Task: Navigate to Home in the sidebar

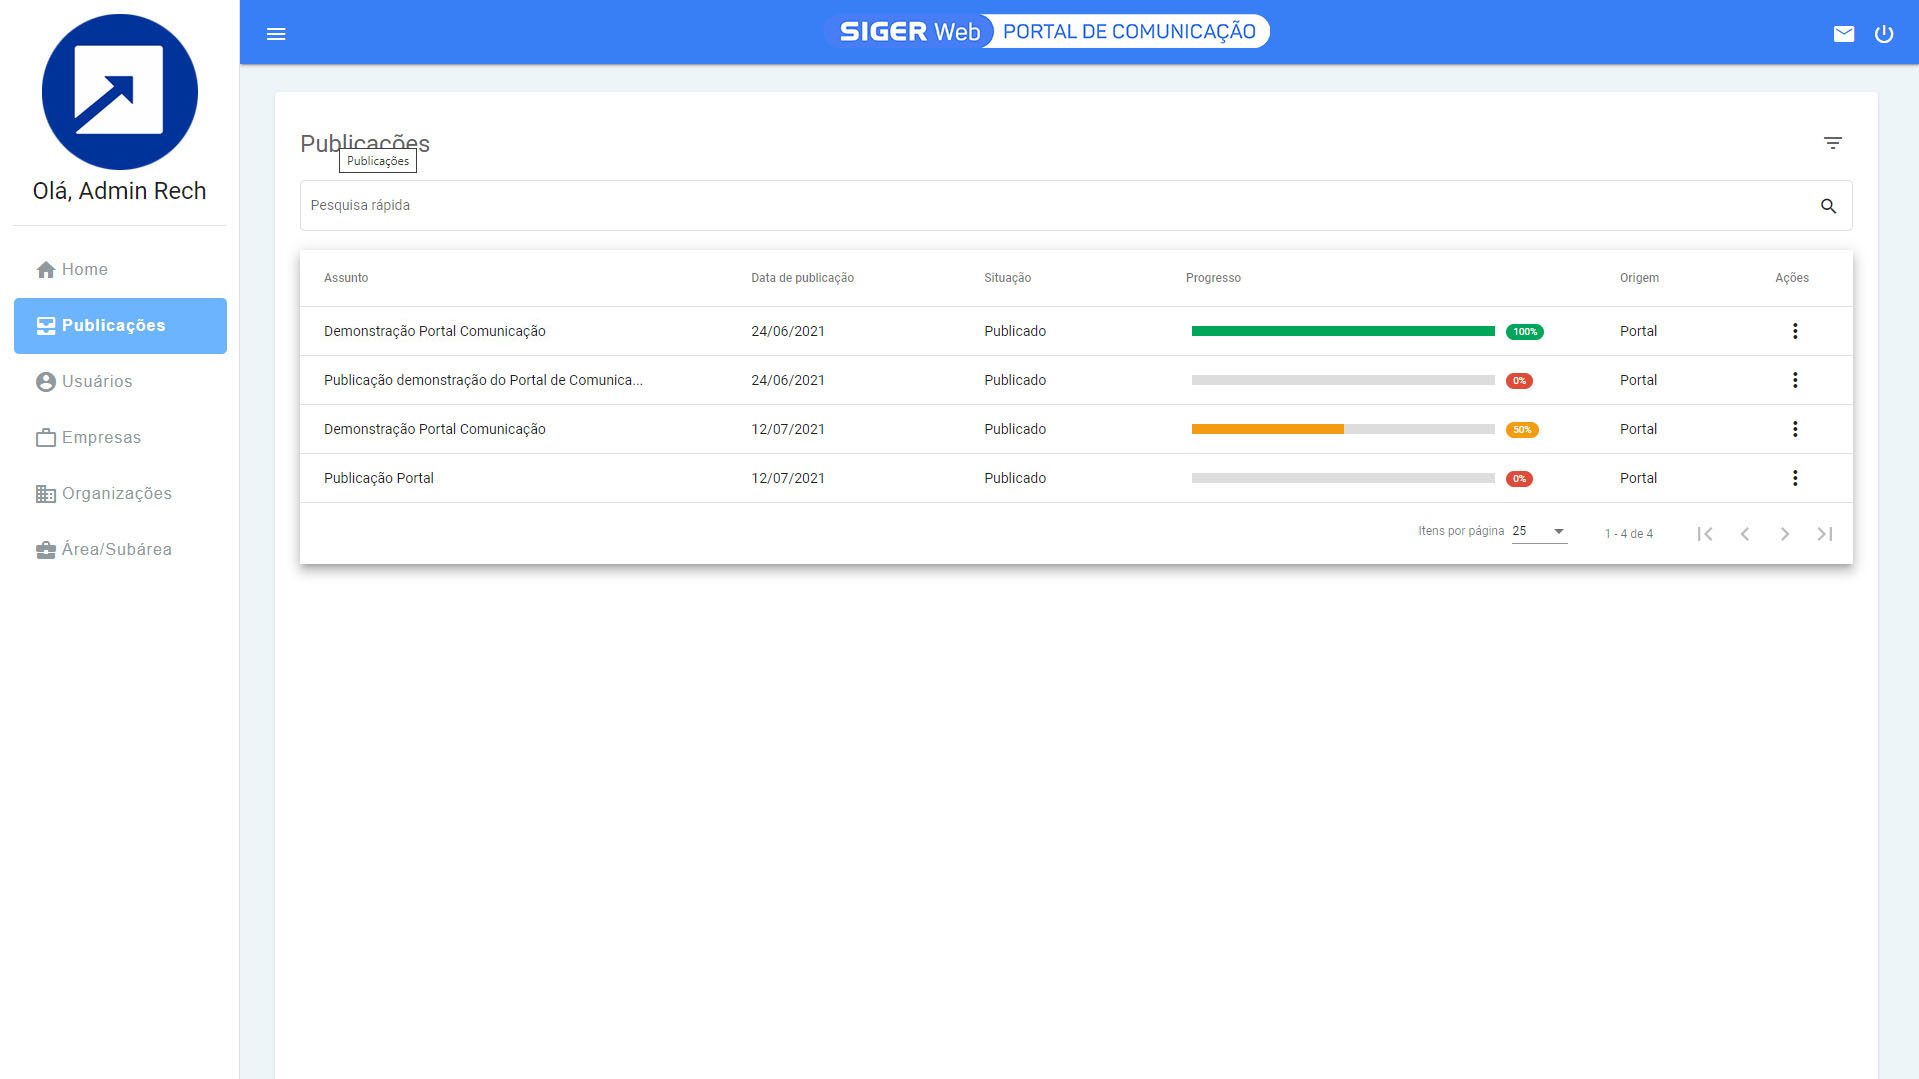Action: (x=84, y=269)
